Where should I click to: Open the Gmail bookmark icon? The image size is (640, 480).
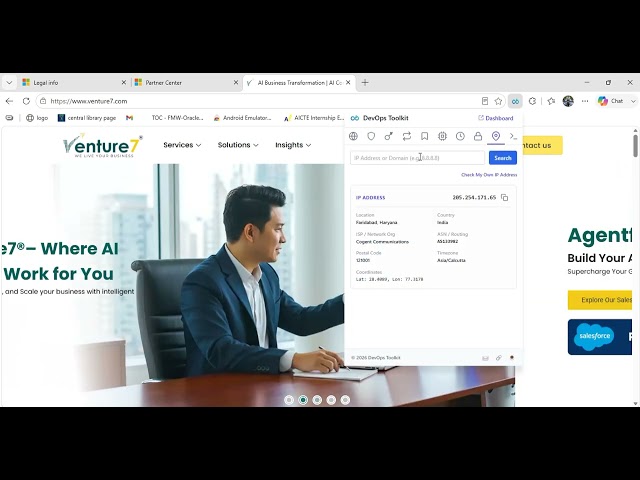(129, 118)
